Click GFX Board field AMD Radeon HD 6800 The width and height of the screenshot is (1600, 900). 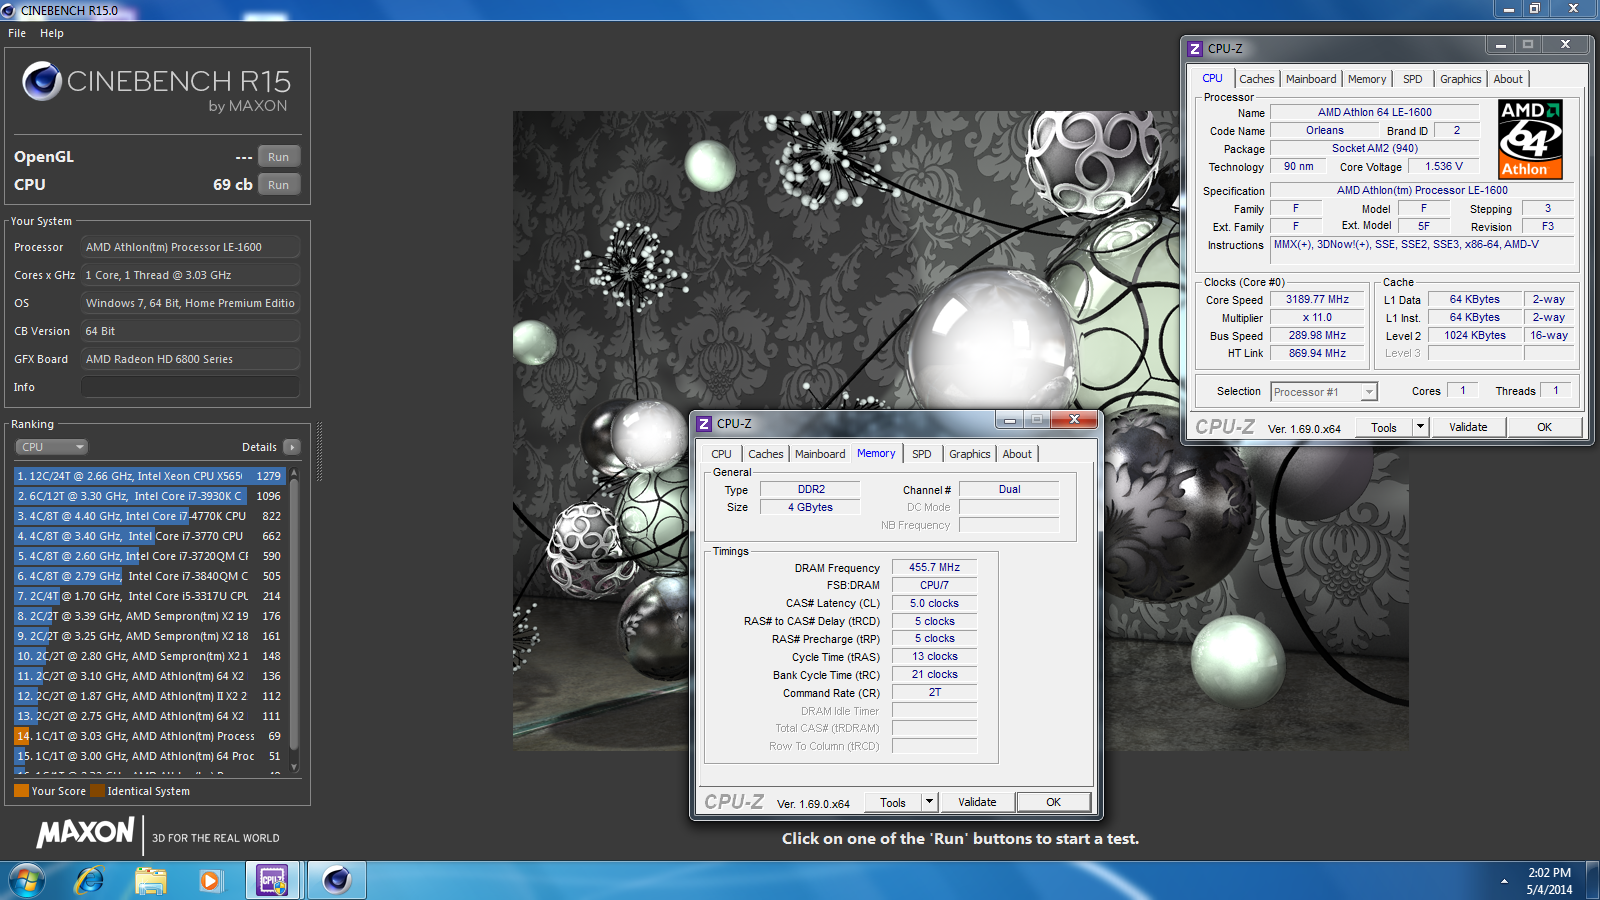pyautogui.click(x=190, y=359)
